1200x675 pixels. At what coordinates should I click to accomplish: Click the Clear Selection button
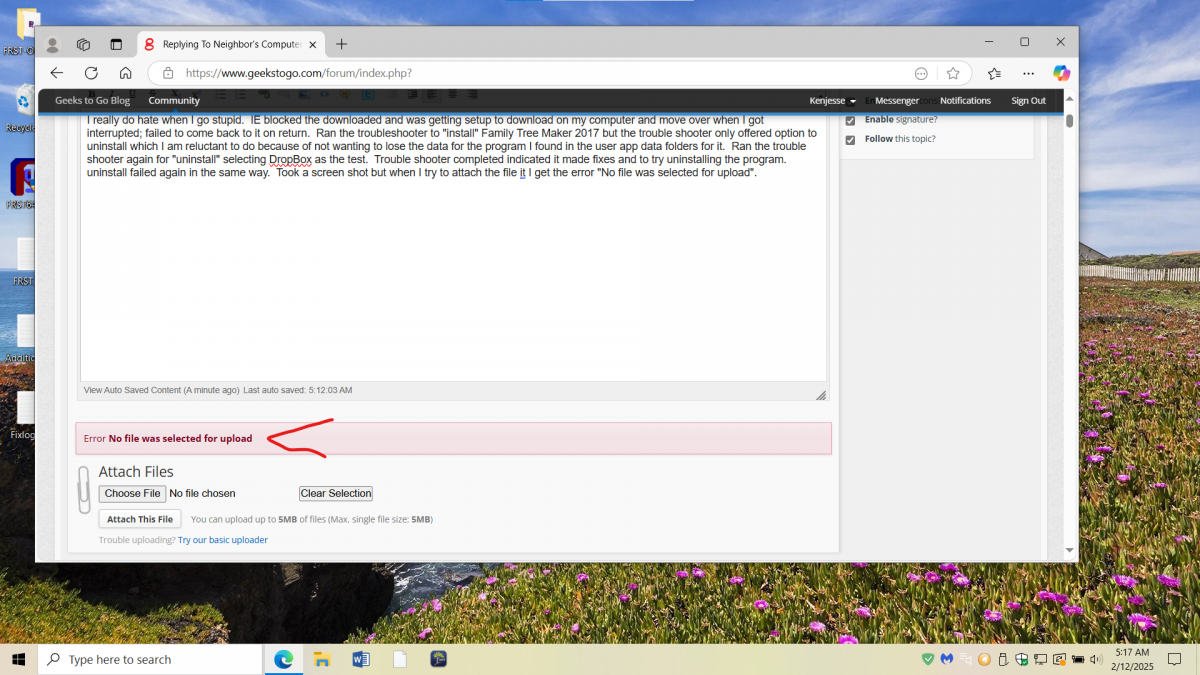(336, 493)
